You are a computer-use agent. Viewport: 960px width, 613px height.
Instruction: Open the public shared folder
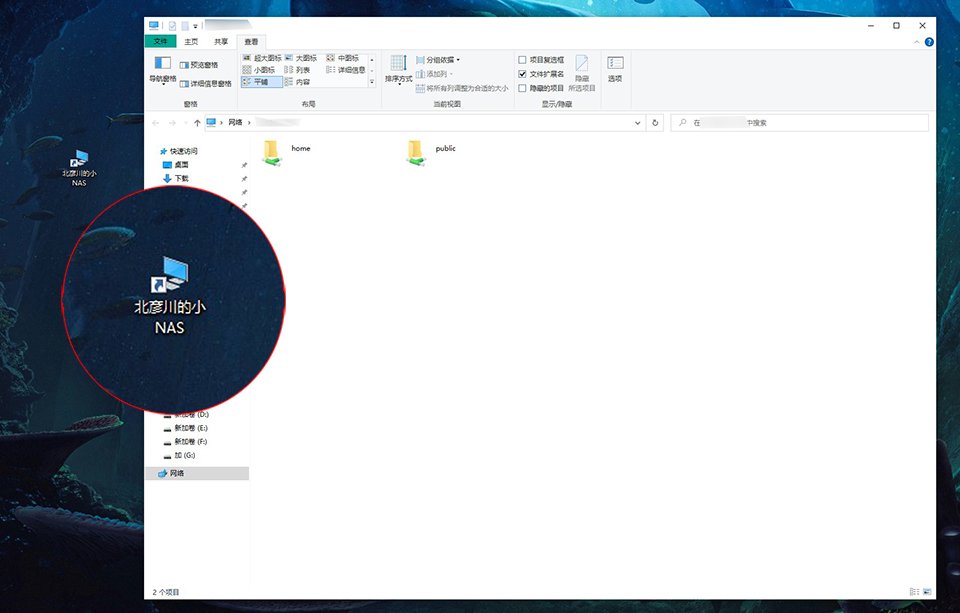(x=416, y=152)
